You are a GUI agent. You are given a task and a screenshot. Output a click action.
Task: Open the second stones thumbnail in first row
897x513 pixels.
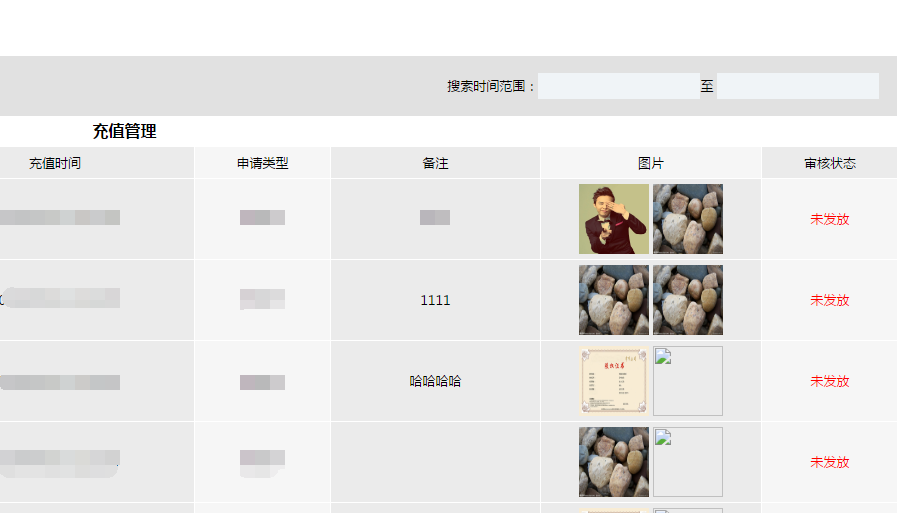point(688,219)
